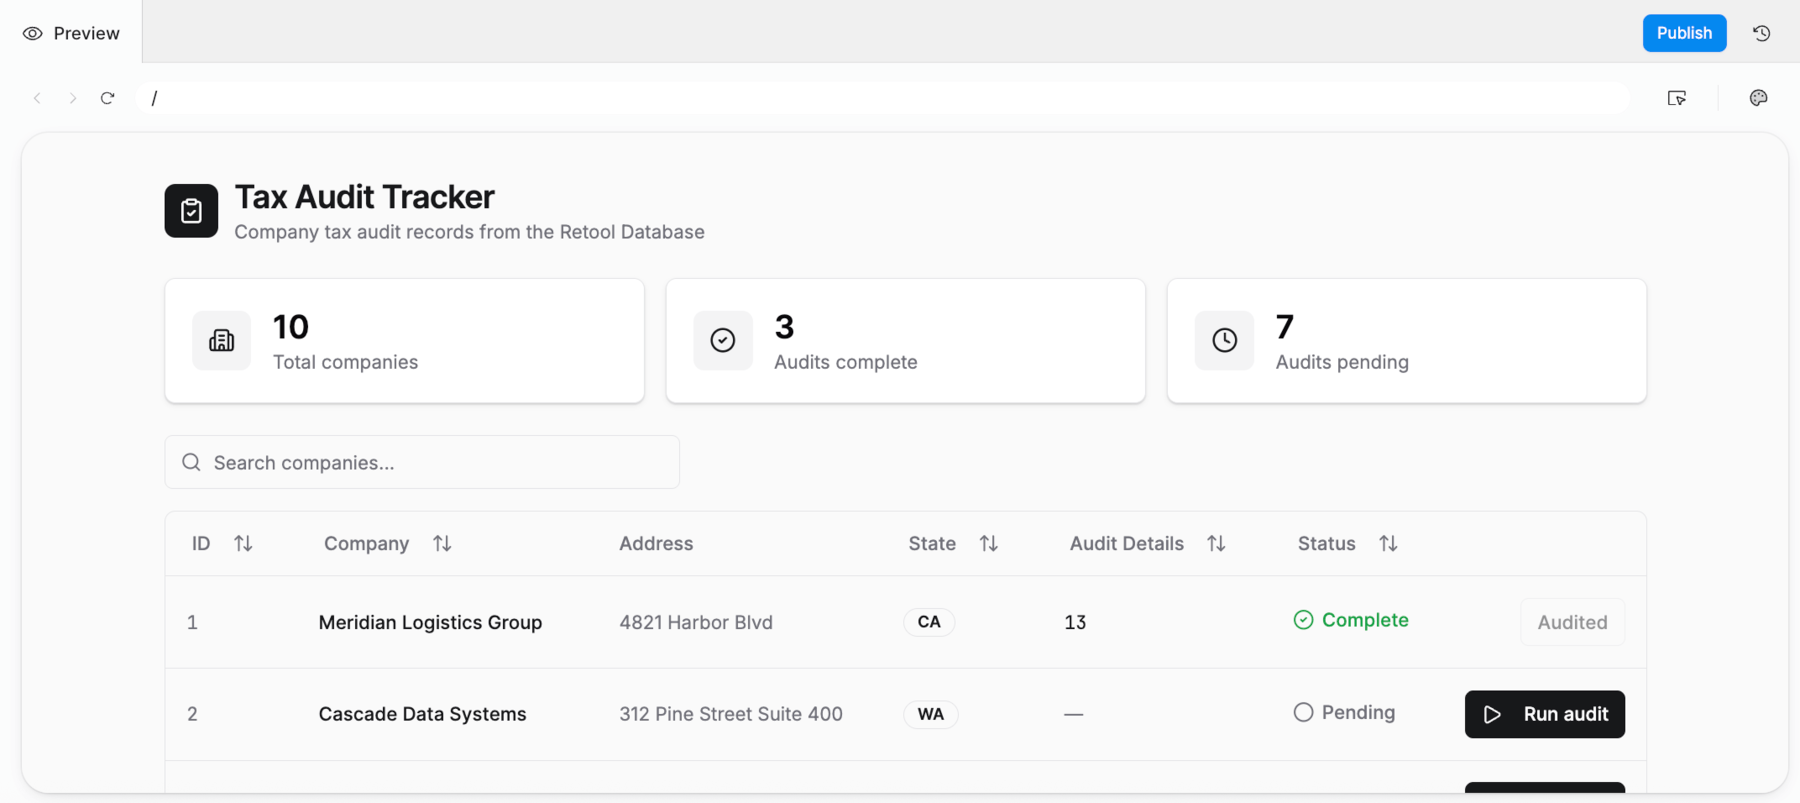Click the Tax Audit Tracker clipboard logo
Screen dimensions: 1800x803
click(191, 211)
